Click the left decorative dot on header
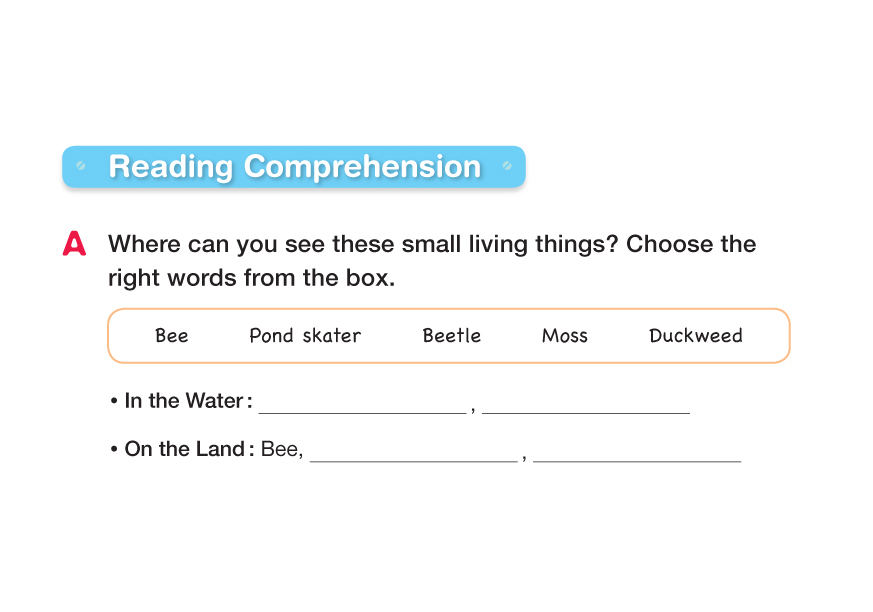The height and width of the screenshot is (612, 873). click(x=81, y=166)
